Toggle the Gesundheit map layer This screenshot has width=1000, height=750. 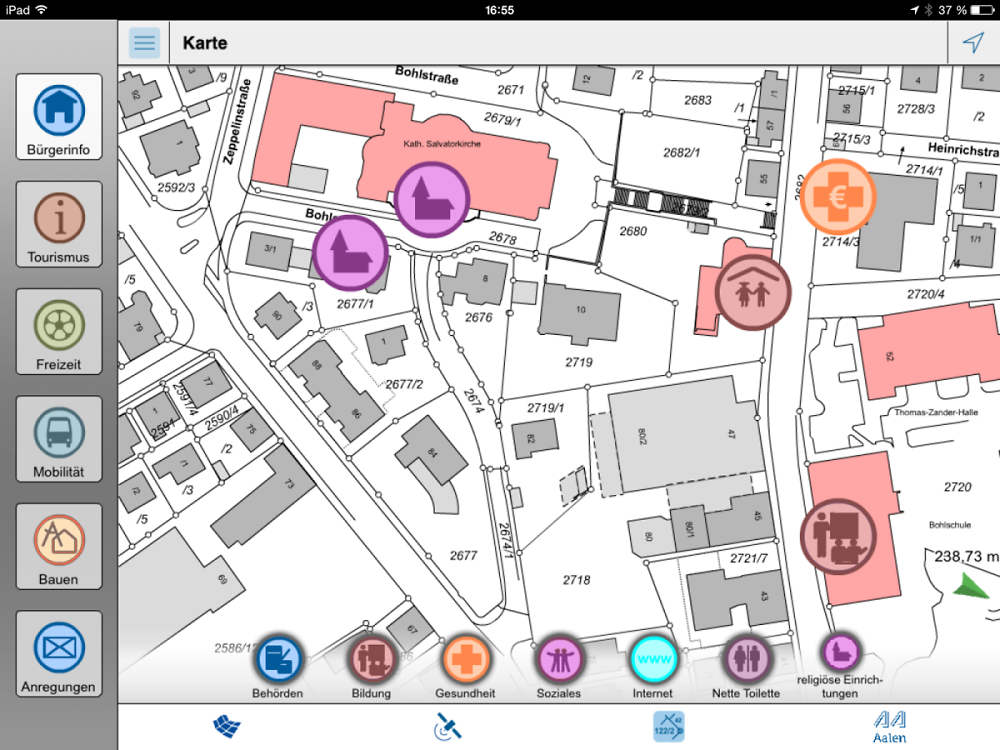(x=466, y=660)
